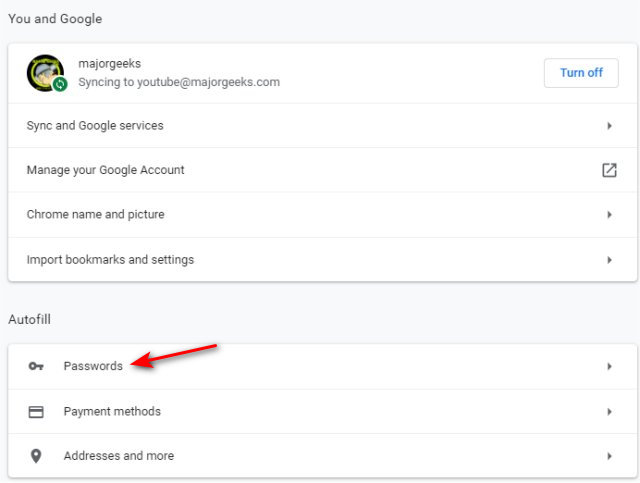Open Payment methods settings
The height and width of the screenshot is (483, 640).
(x=322, y=412)
